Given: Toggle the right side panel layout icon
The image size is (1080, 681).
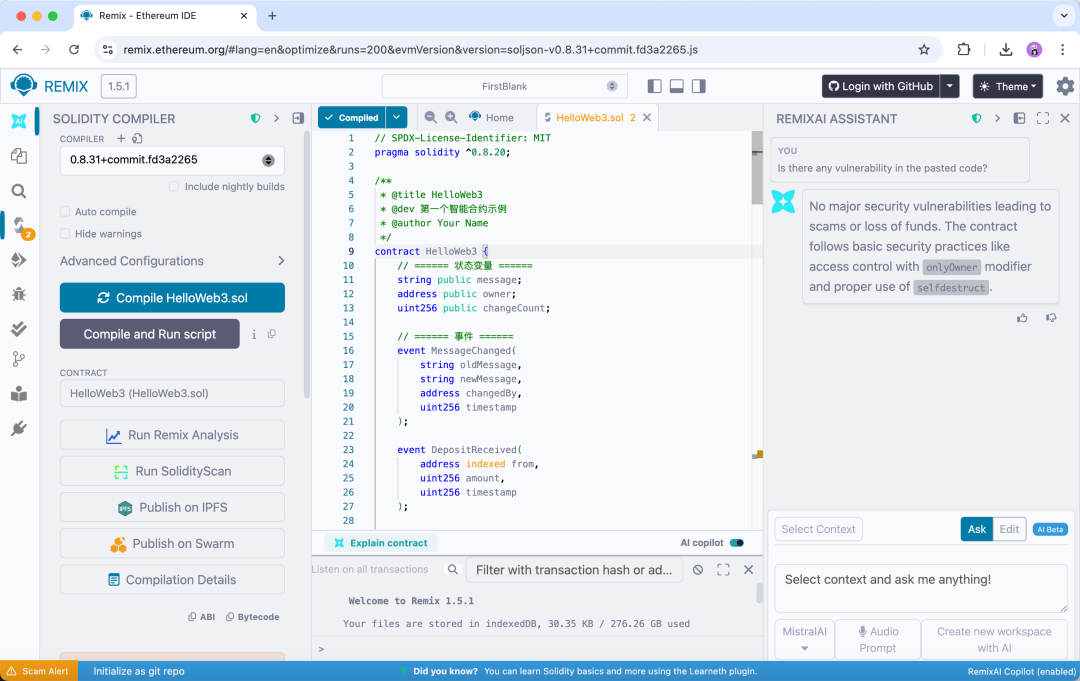Looking at the screenshot, I should (698, 86).
